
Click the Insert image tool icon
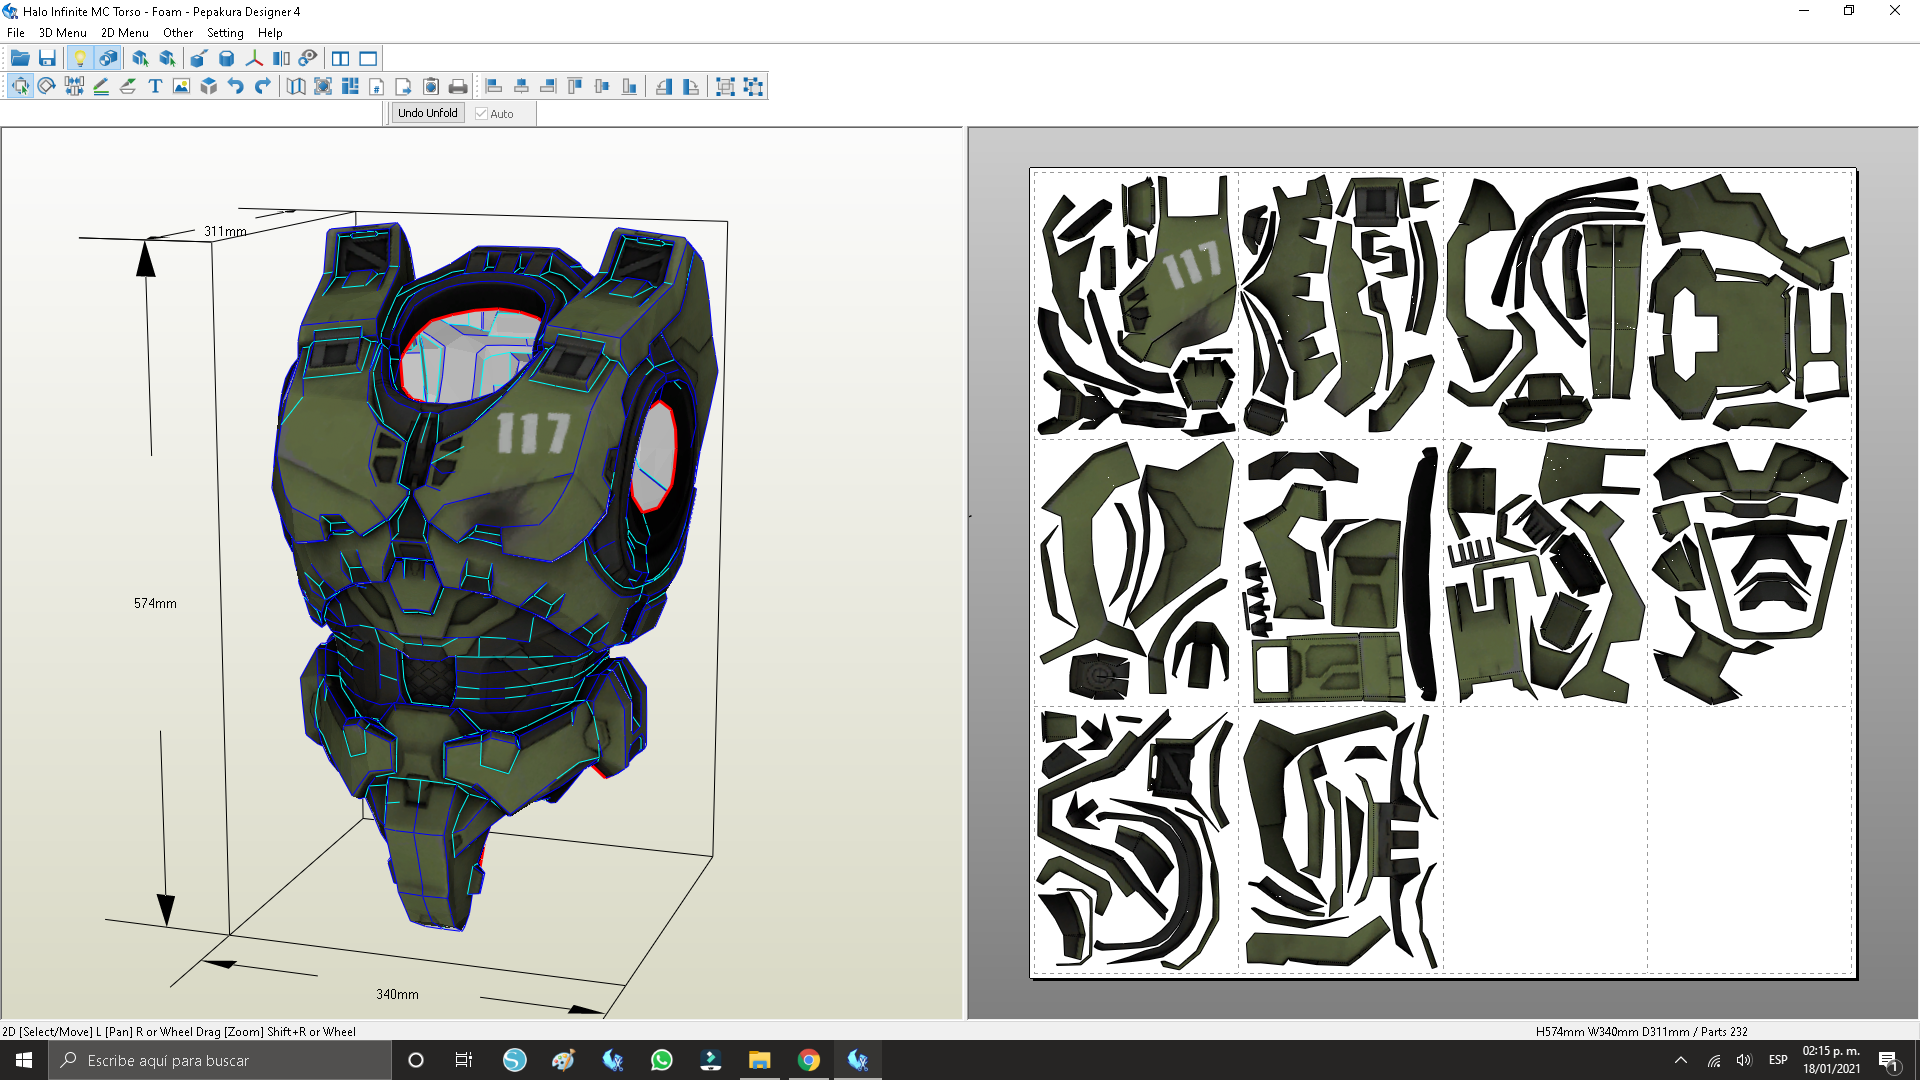point(181,87)
